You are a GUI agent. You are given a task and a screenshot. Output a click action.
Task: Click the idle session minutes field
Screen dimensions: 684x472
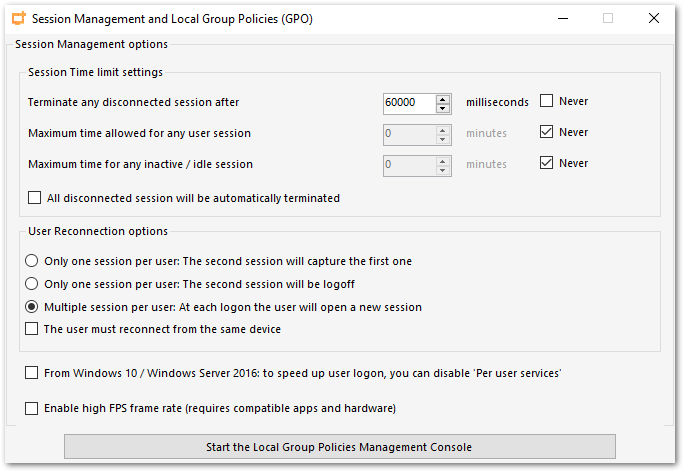click(408, 164)
